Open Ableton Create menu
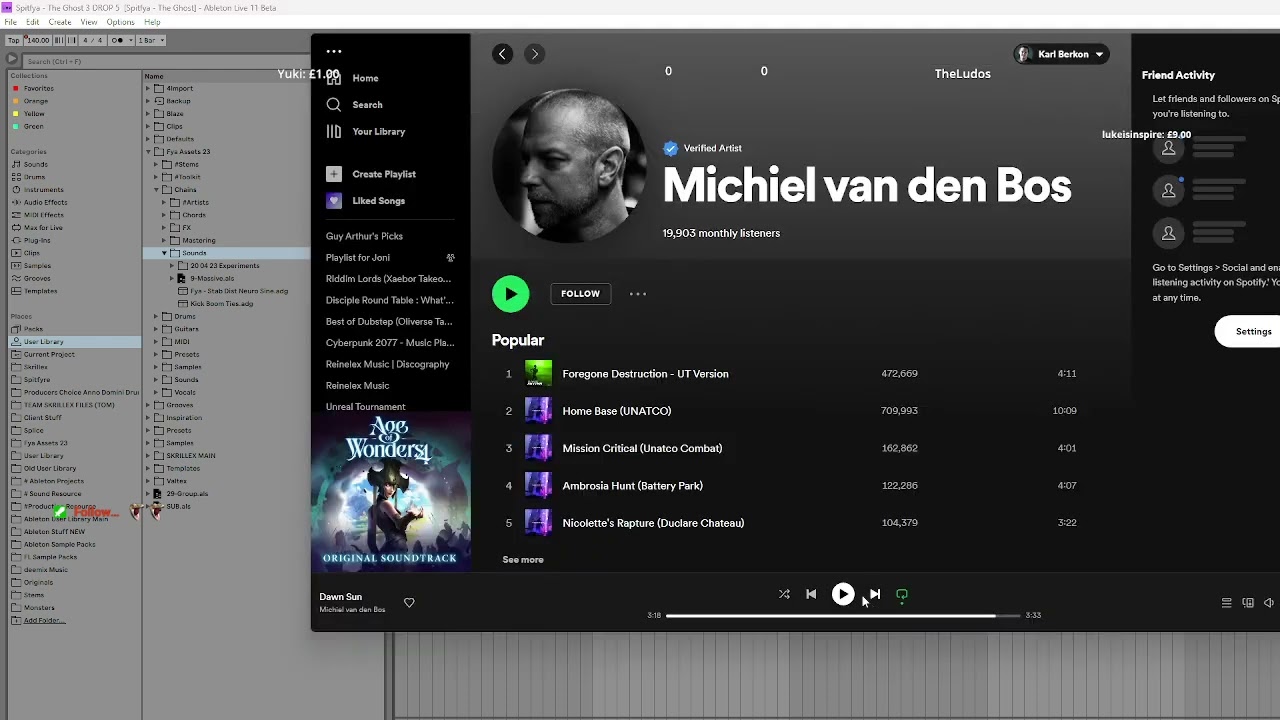The image size is (1280, 720). [x=60, y=22]
